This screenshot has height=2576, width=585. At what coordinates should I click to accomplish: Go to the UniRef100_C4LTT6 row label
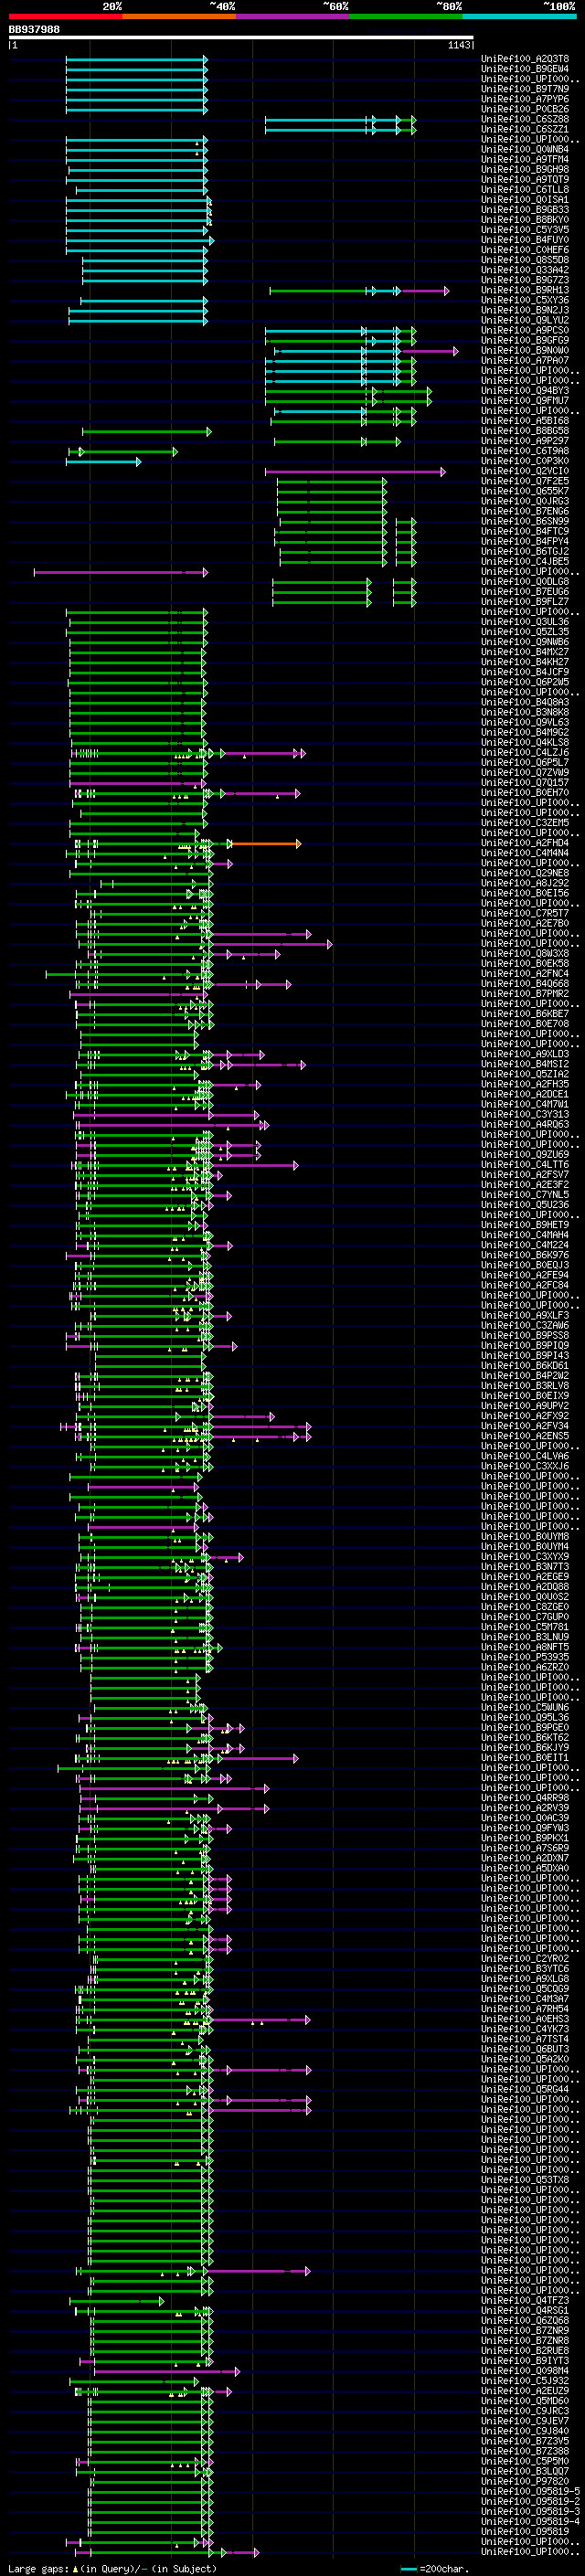pyautogui.click(x=525, y=1165)
